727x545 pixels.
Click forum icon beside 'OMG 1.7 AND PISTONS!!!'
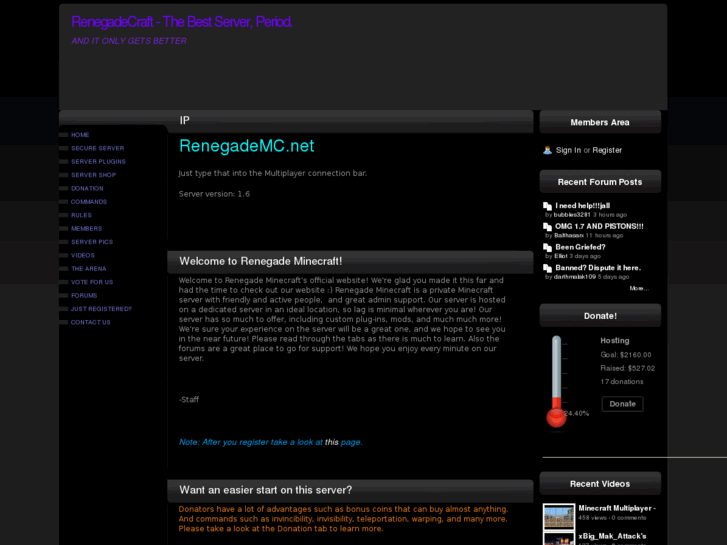548,227
